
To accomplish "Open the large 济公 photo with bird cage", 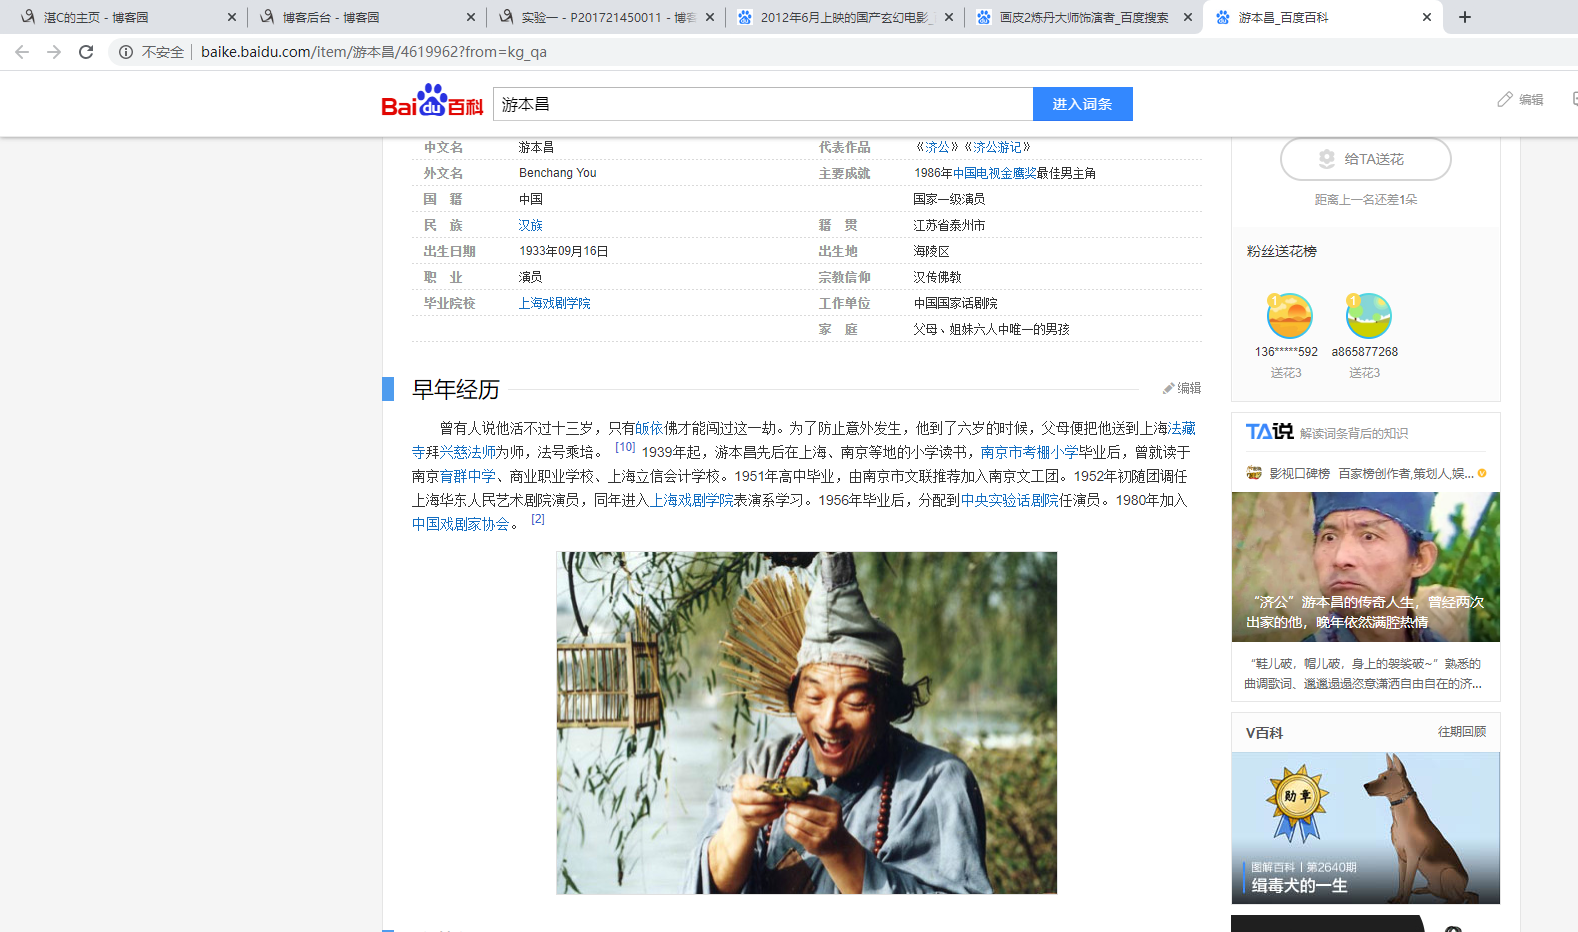I will click(807, 723).
